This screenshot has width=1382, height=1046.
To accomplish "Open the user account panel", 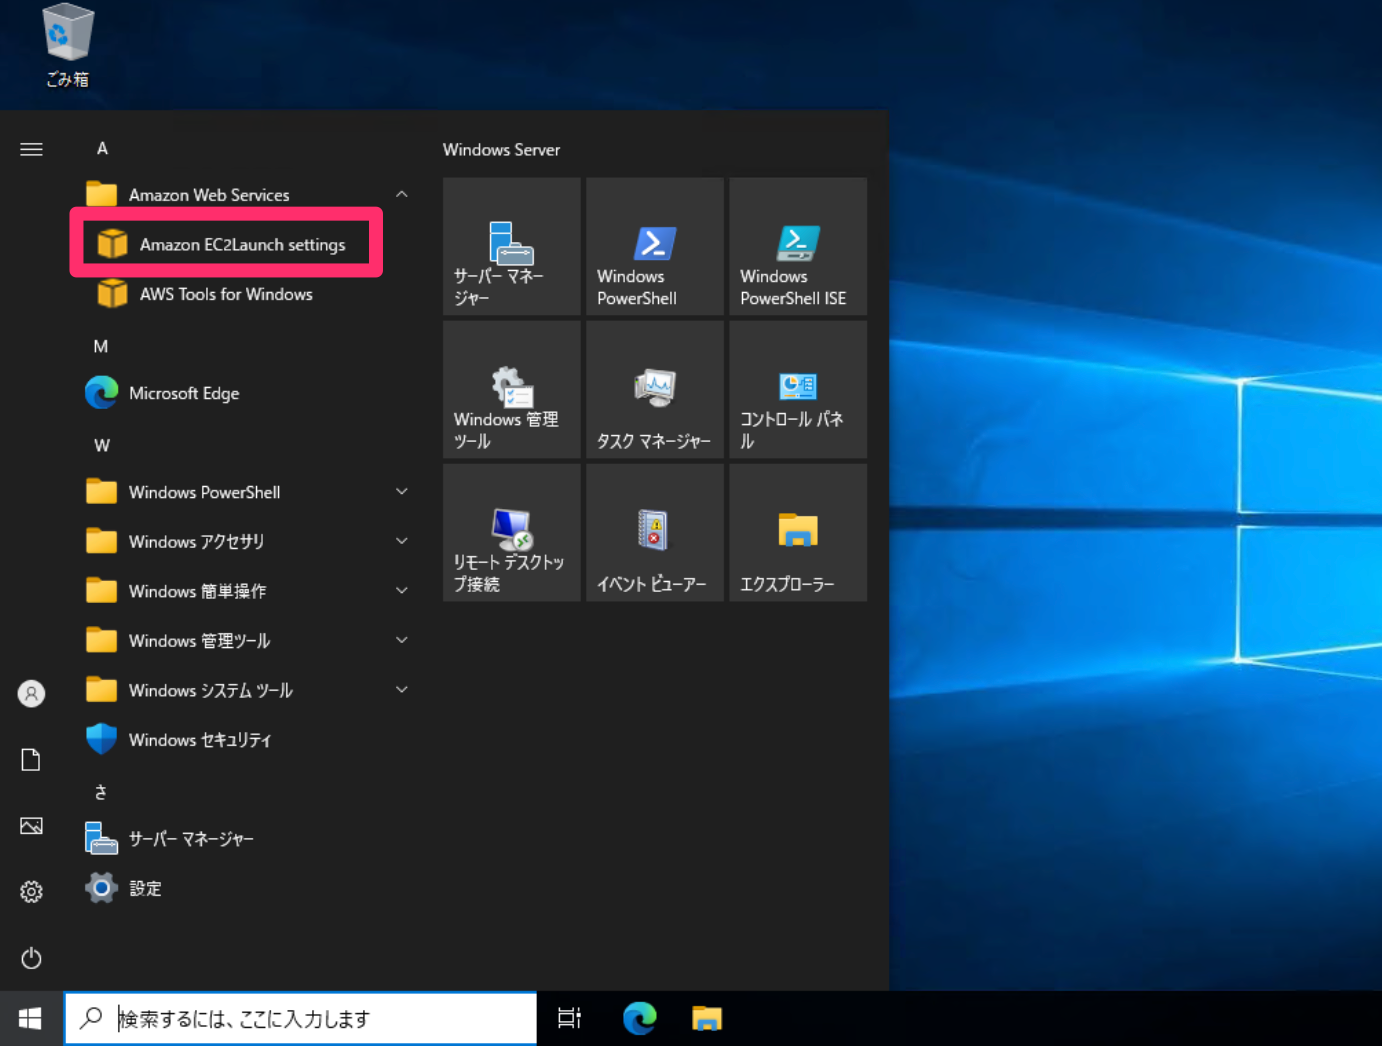I will [x=31, y=693].
